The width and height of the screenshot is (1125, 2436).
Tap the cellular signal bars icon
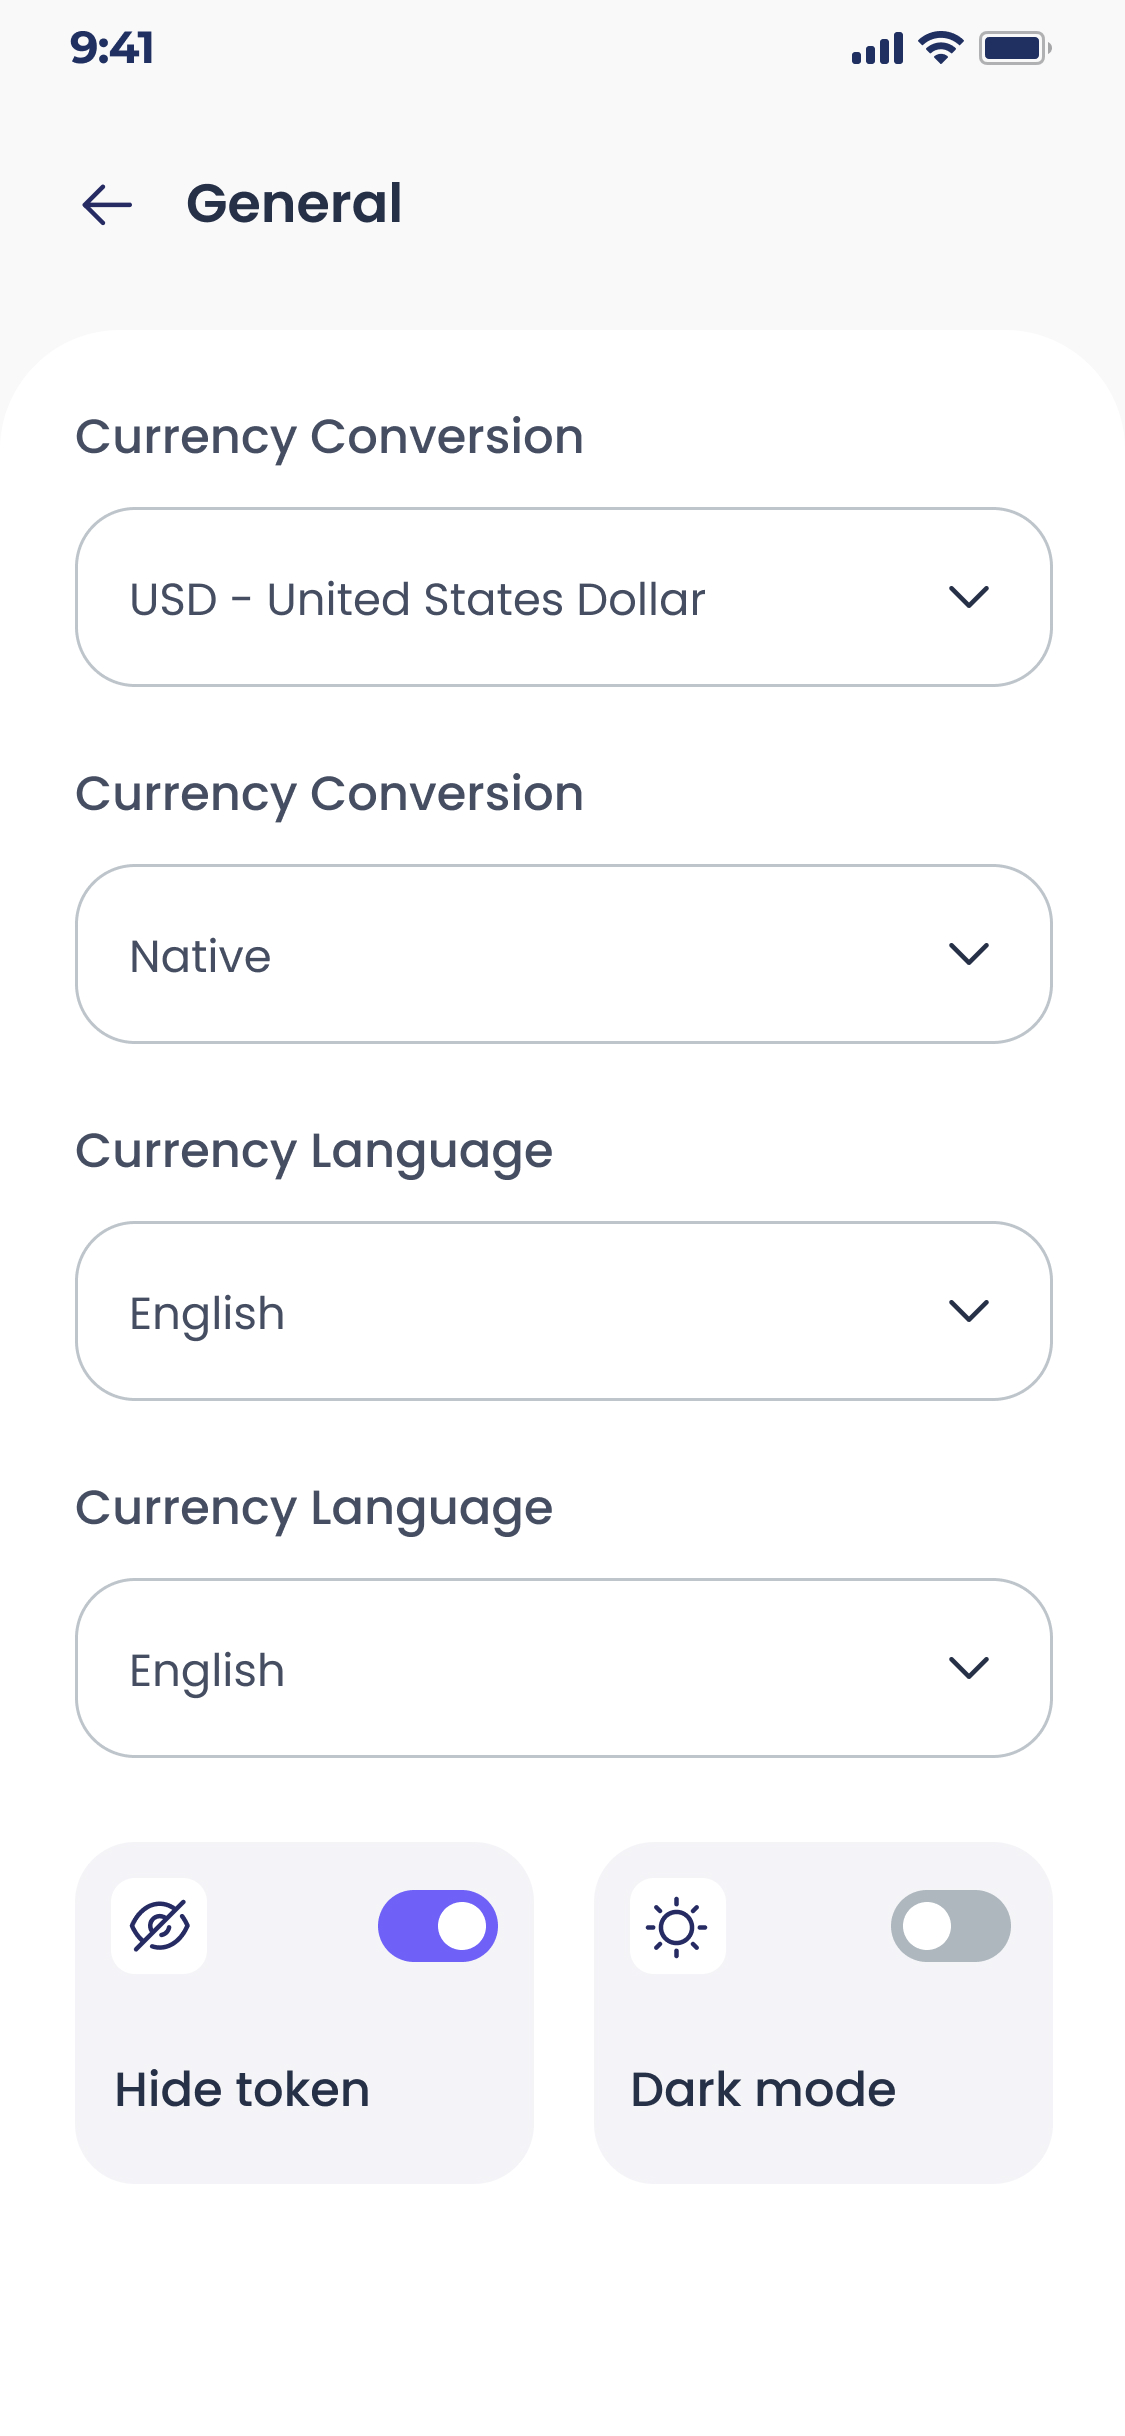click(x=877, y=48)
